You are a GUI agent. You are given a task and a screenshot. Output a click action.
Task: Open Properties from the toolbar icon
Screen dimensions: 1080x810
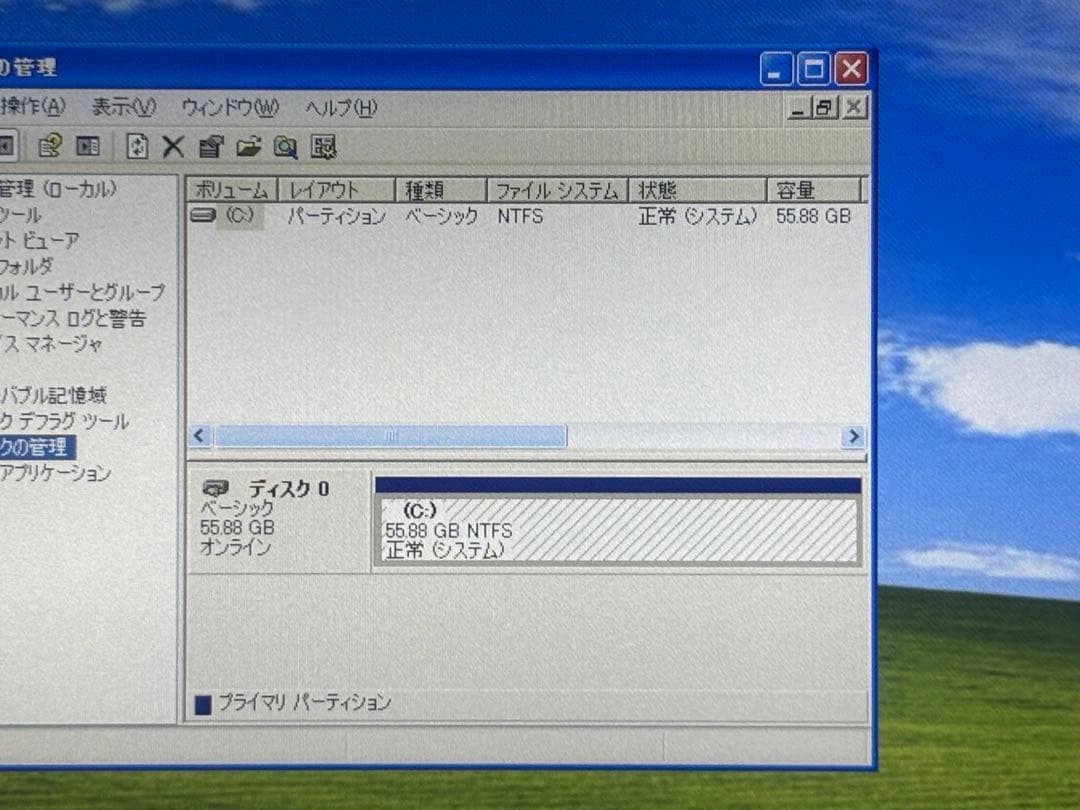211,146
